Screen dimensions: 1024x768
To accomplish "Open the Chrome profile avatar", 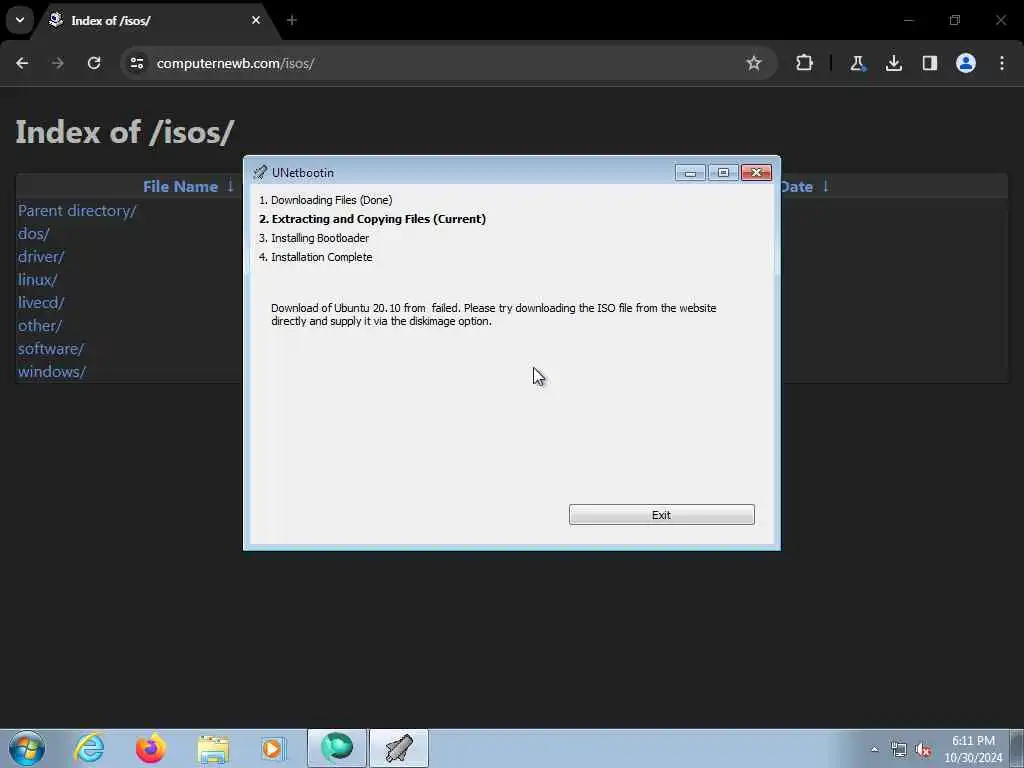I will point(965,63).
